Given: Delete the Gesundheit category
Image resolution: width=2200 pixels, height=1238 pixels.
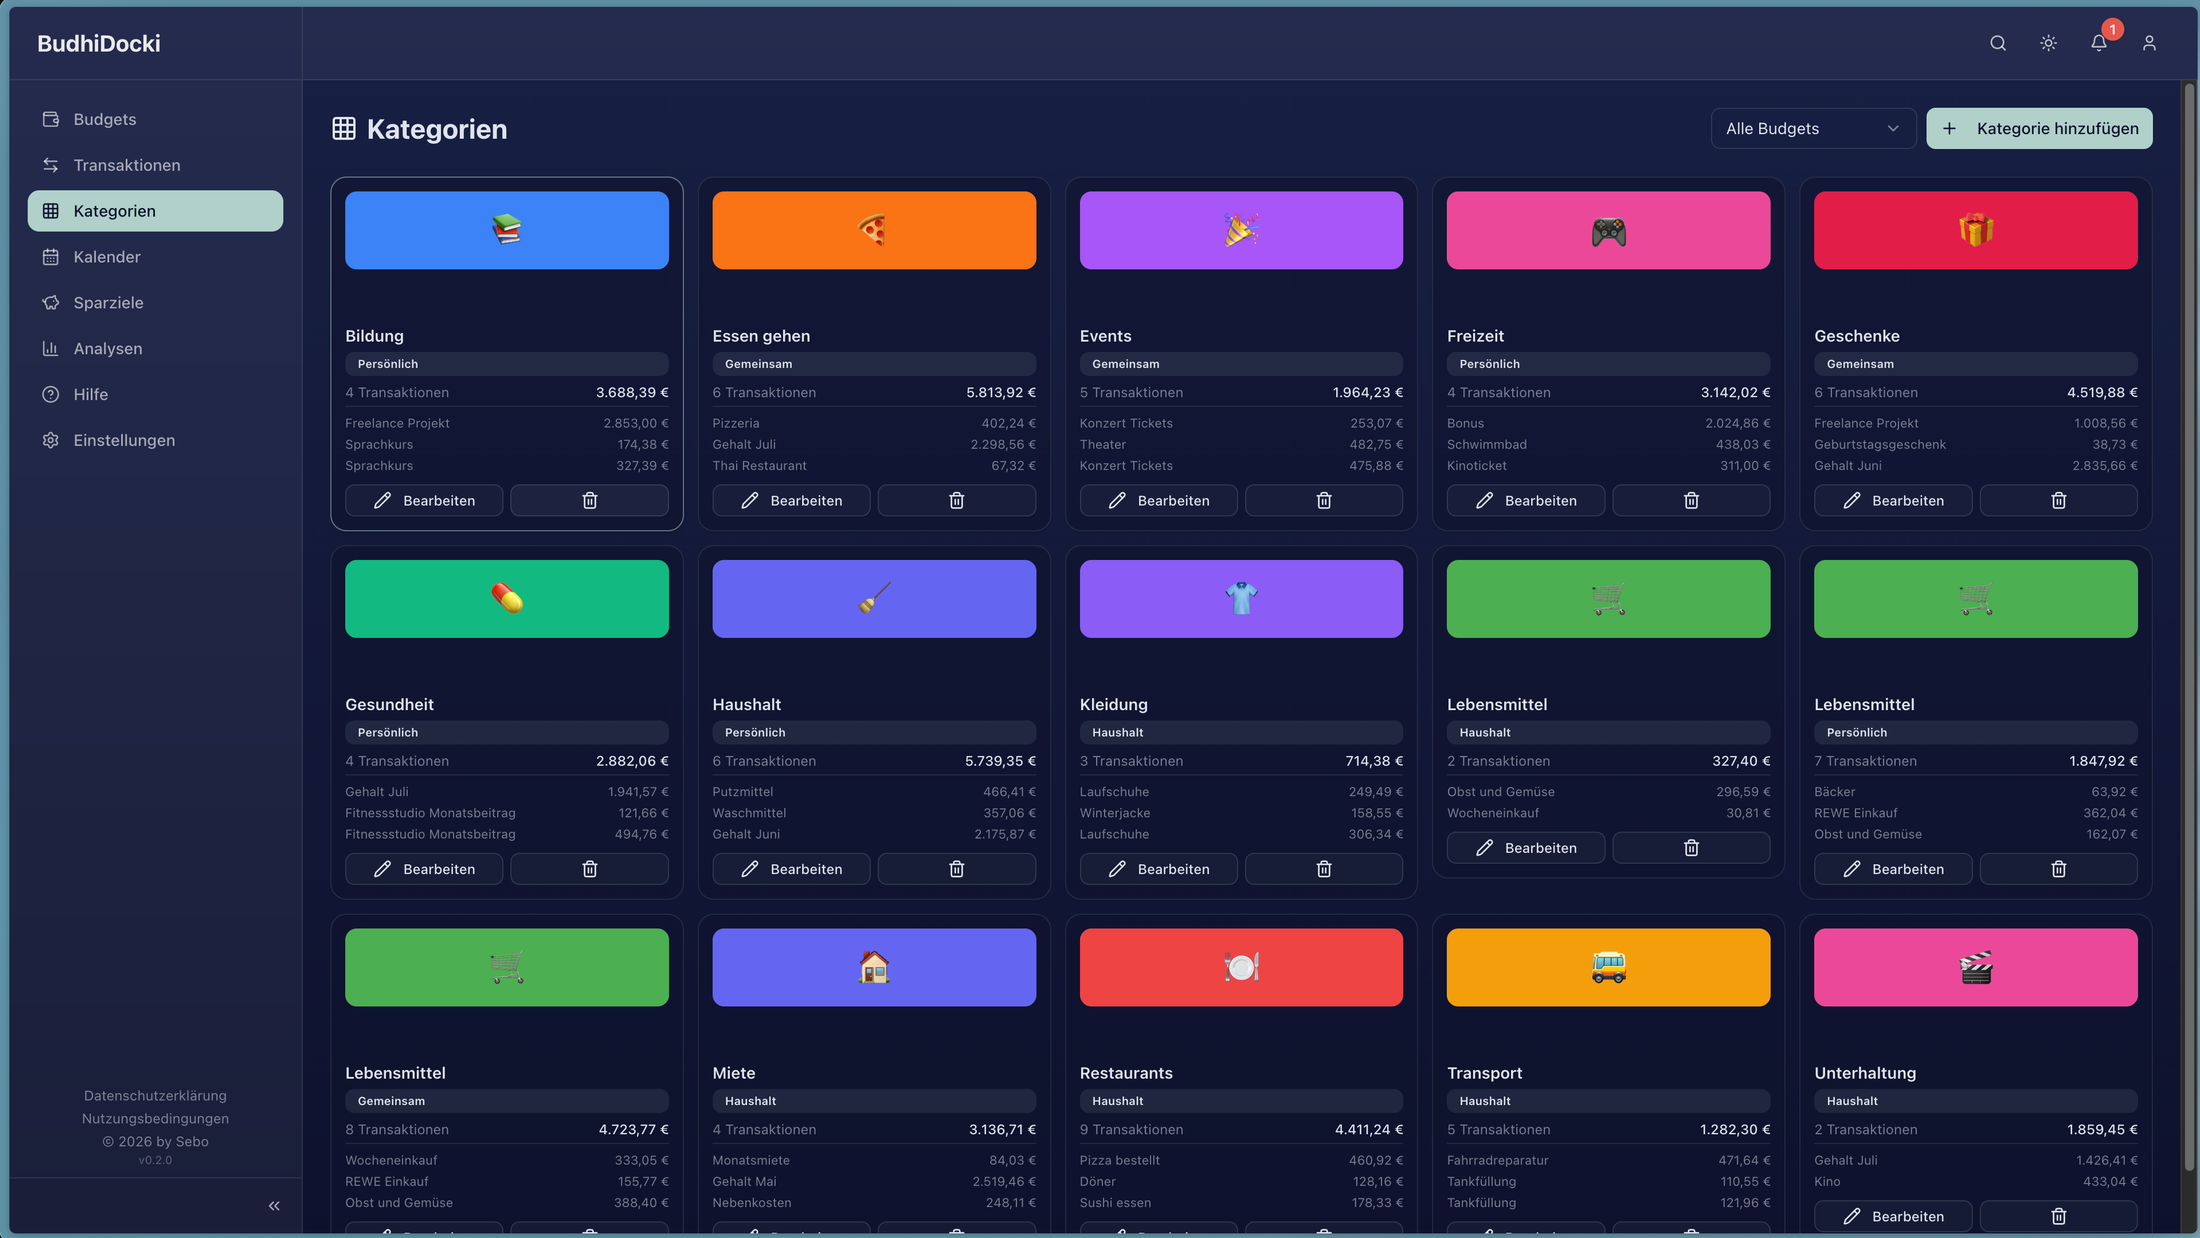Looking at the screenshot, I should [590, 869].
